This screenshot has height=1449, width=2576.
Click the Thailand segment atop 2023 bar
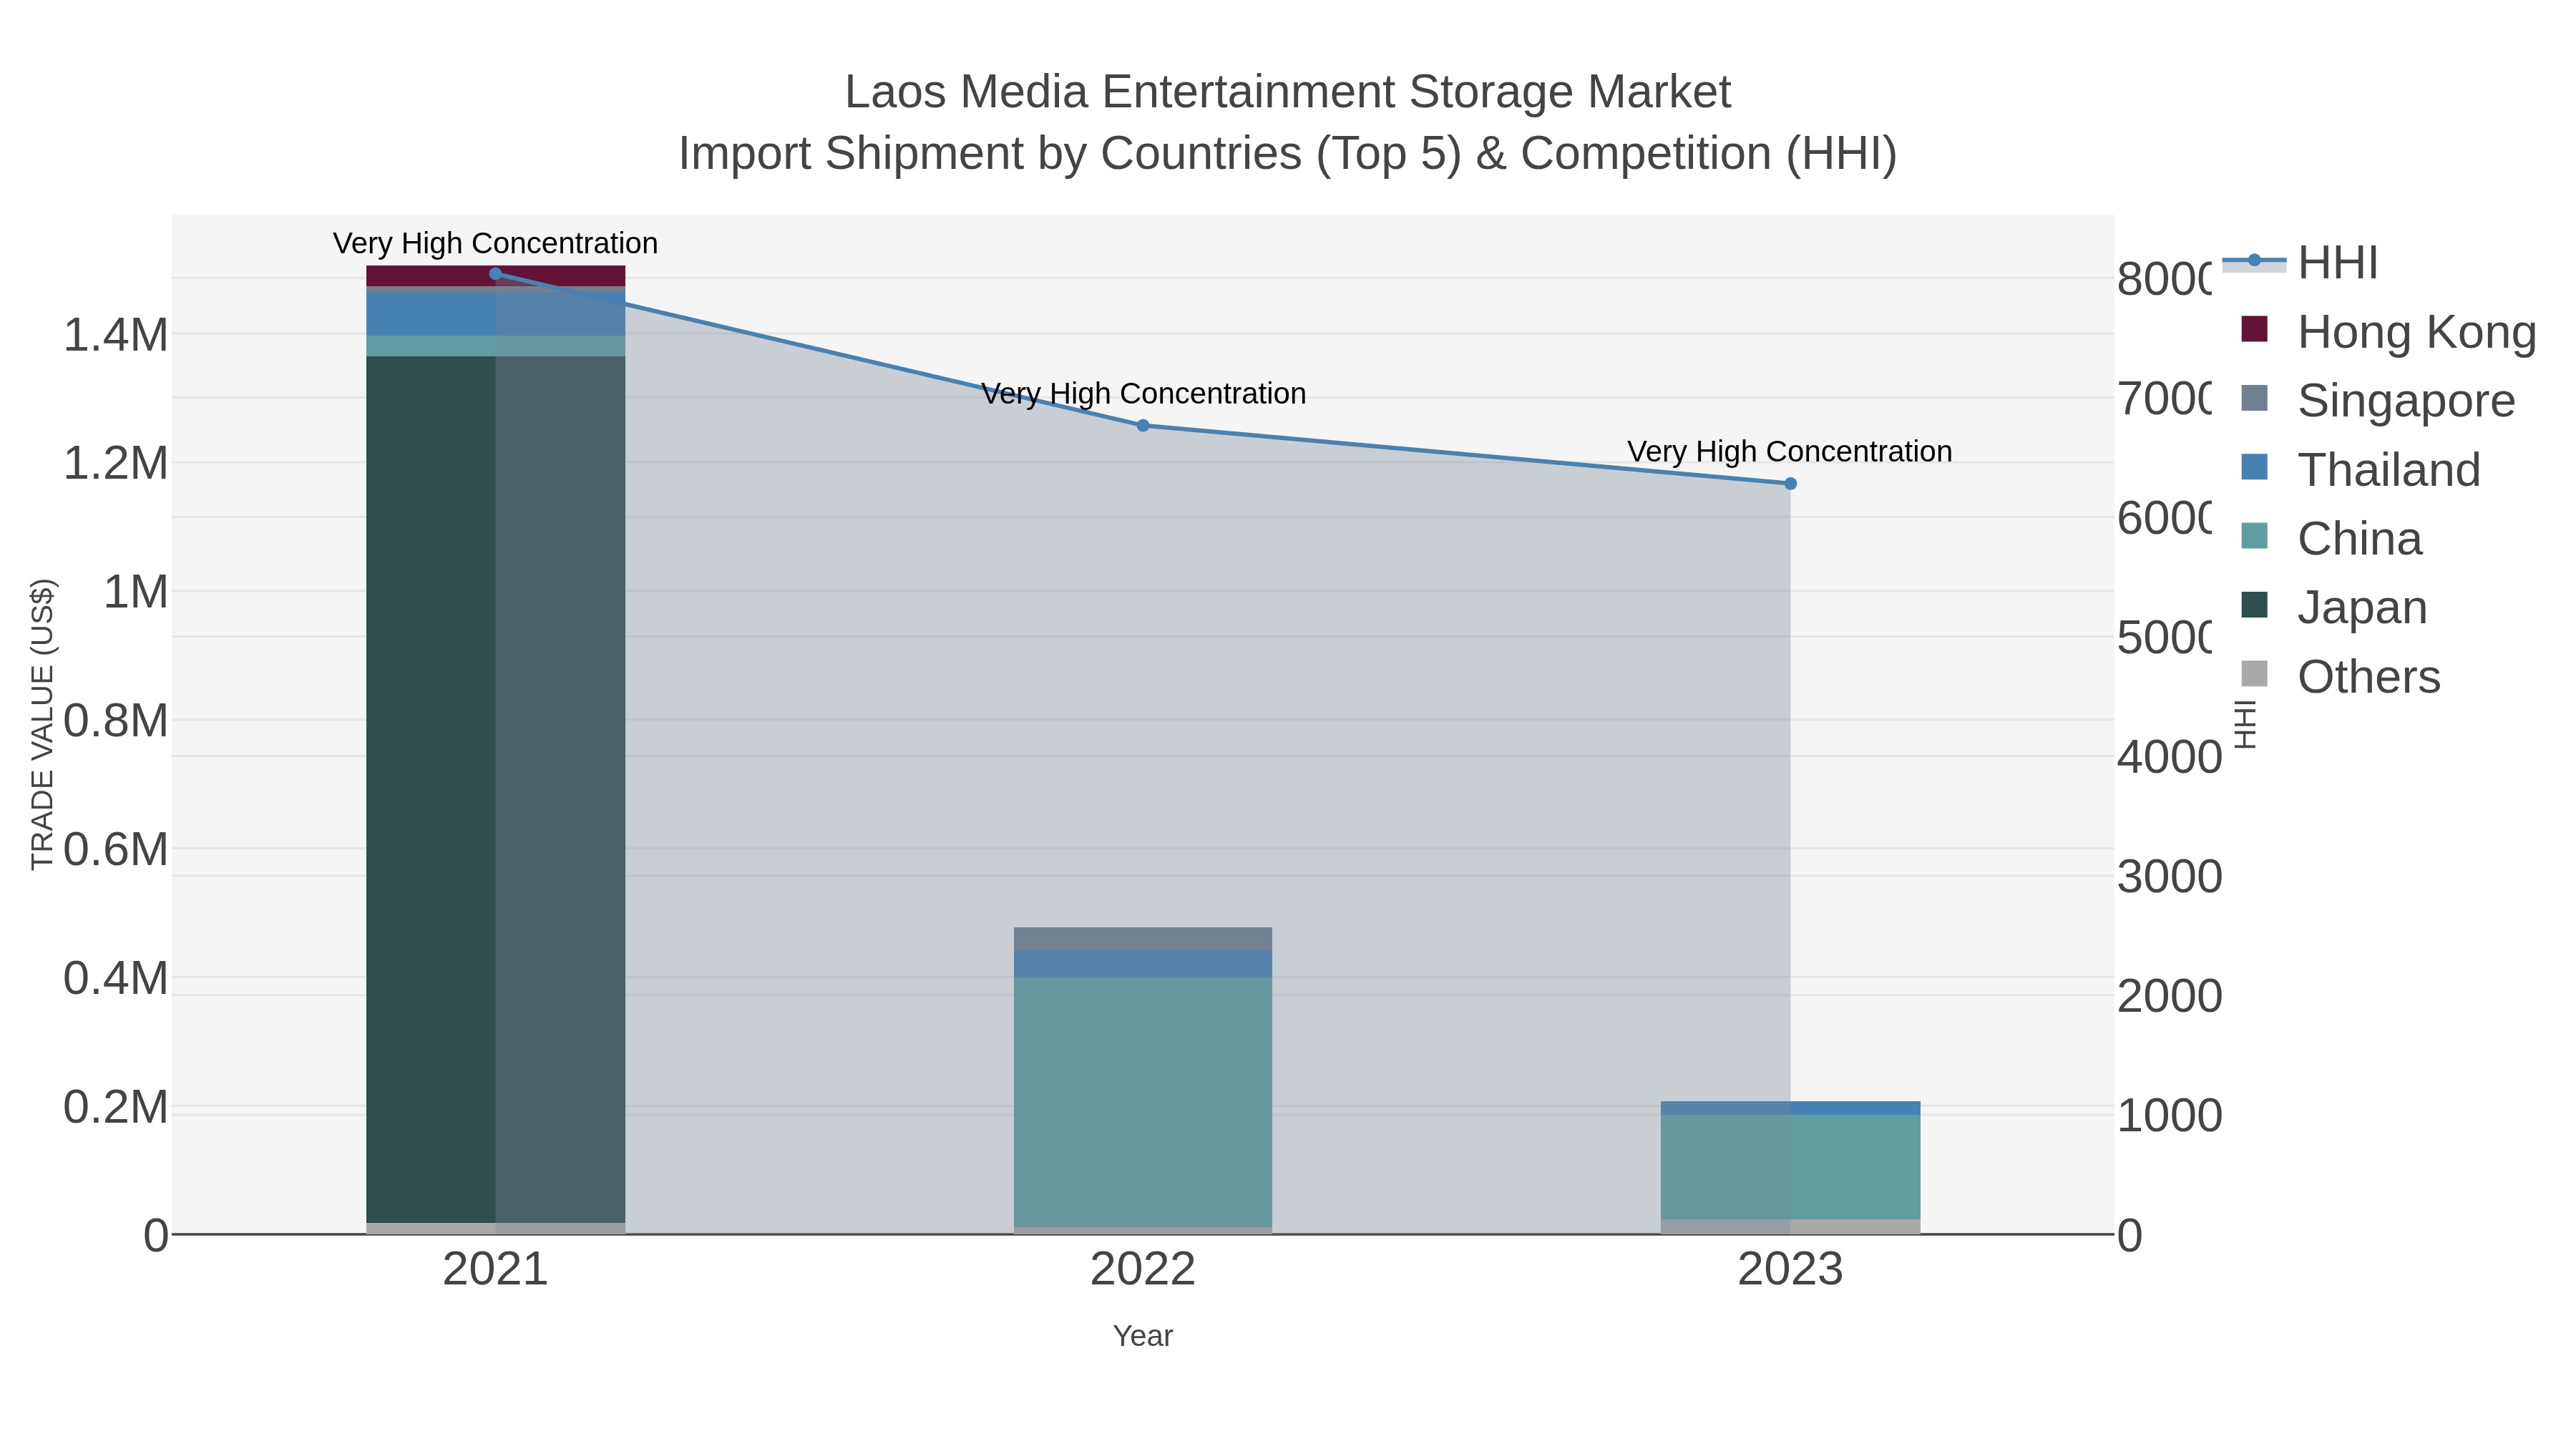[x=1790, y=1107]
